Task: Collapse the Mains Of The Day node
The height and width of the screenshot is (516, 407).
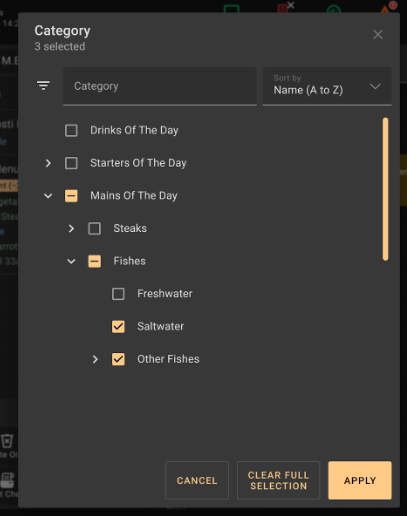Action: (x=48, y=196)
